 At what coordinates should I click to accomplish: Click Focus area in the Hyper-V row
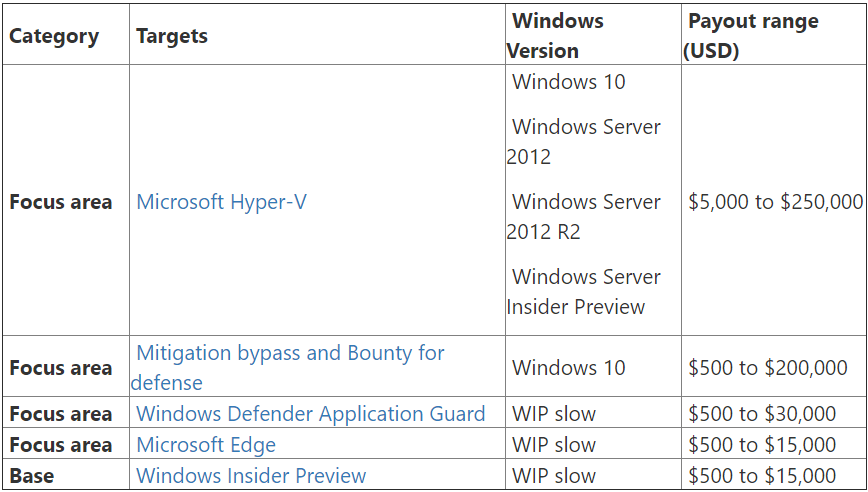click(x=60, y=202)
